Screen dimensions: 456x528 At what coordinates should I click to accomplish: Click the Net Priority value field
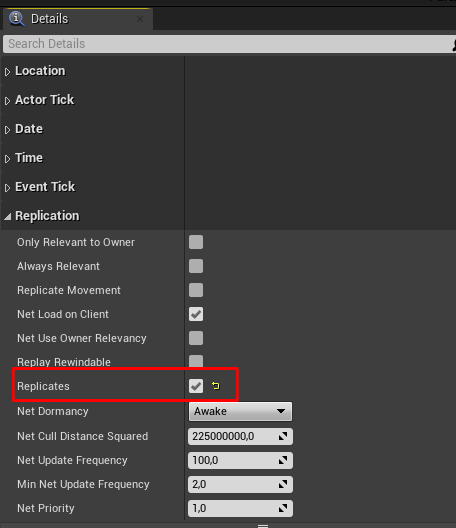(x=240, y=508)
